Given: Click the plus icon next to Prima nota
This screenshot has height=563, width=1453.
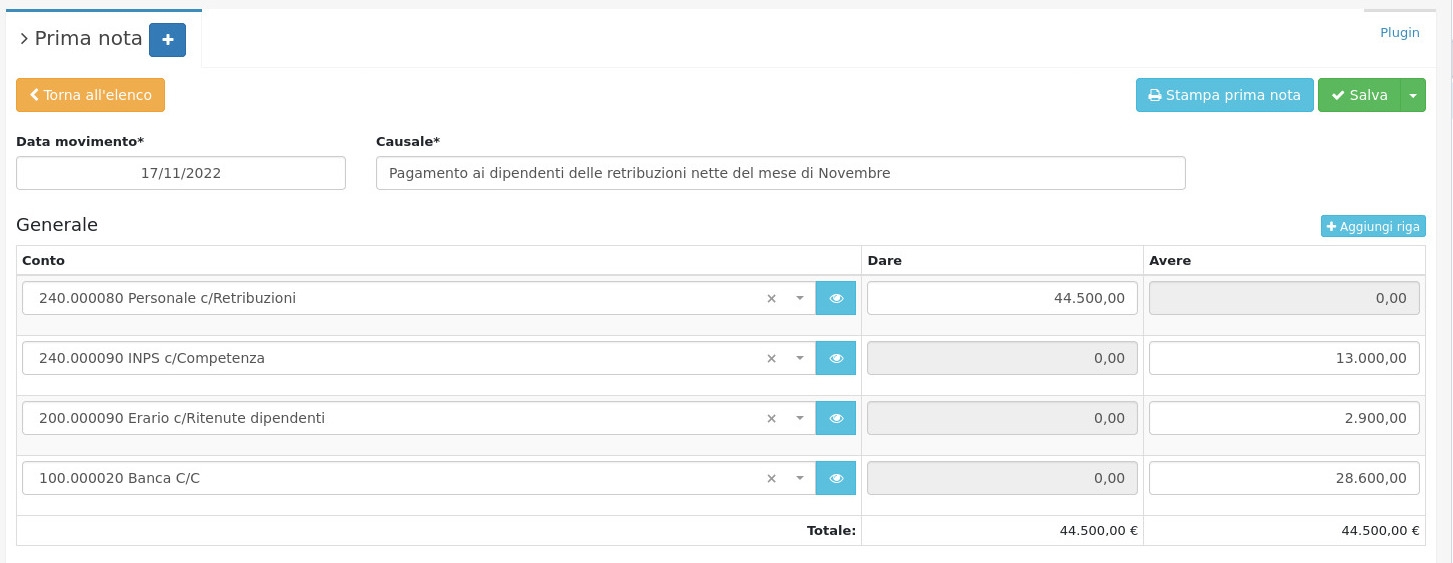Looking at the screenshot, I should tap(167, 40).
